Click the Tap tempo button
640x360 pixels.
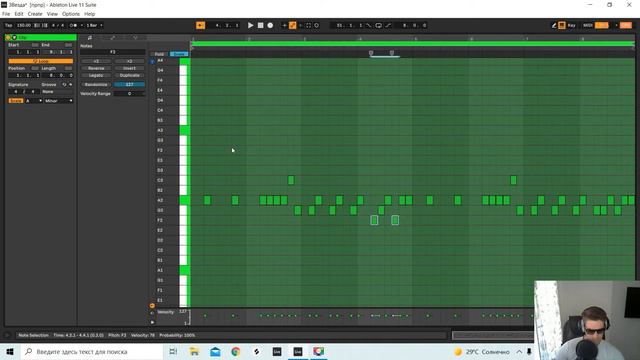click(x=9, y=25)
